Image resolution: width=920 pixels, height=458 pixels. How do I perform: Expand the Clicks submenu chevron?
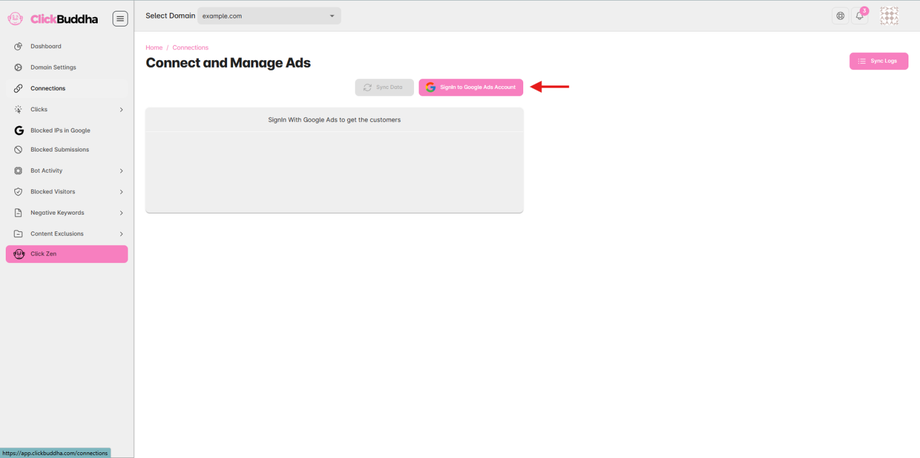click(121, 110)
